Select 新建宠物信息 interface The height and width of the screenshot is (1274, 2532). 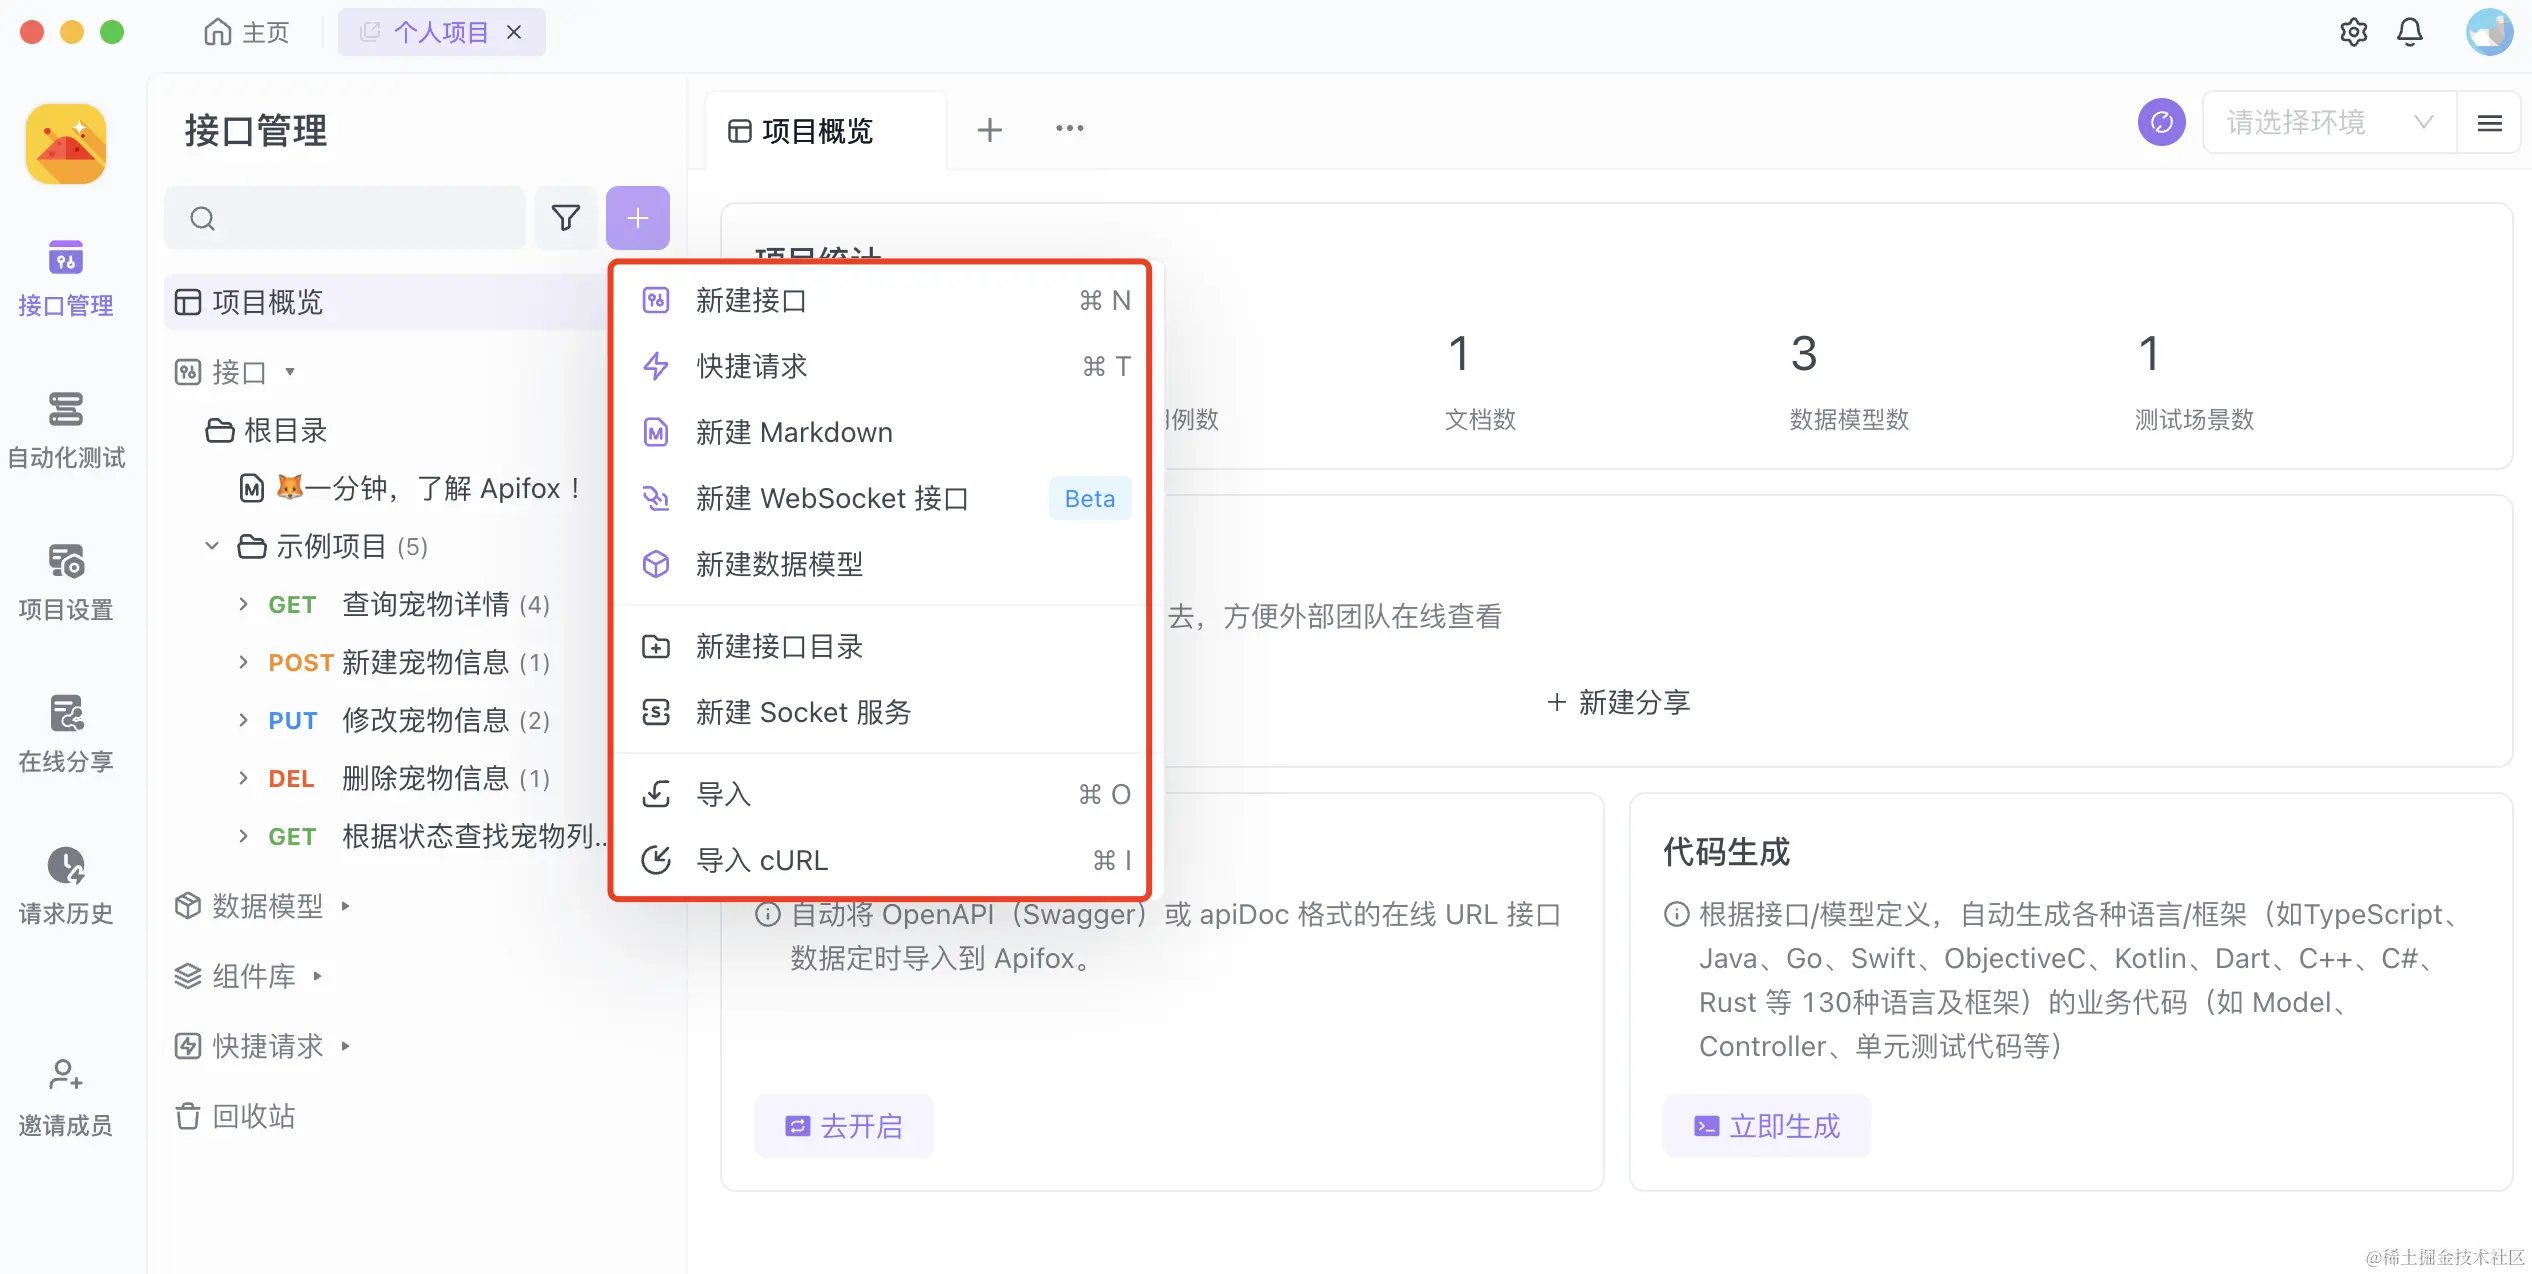pos(426,662)
